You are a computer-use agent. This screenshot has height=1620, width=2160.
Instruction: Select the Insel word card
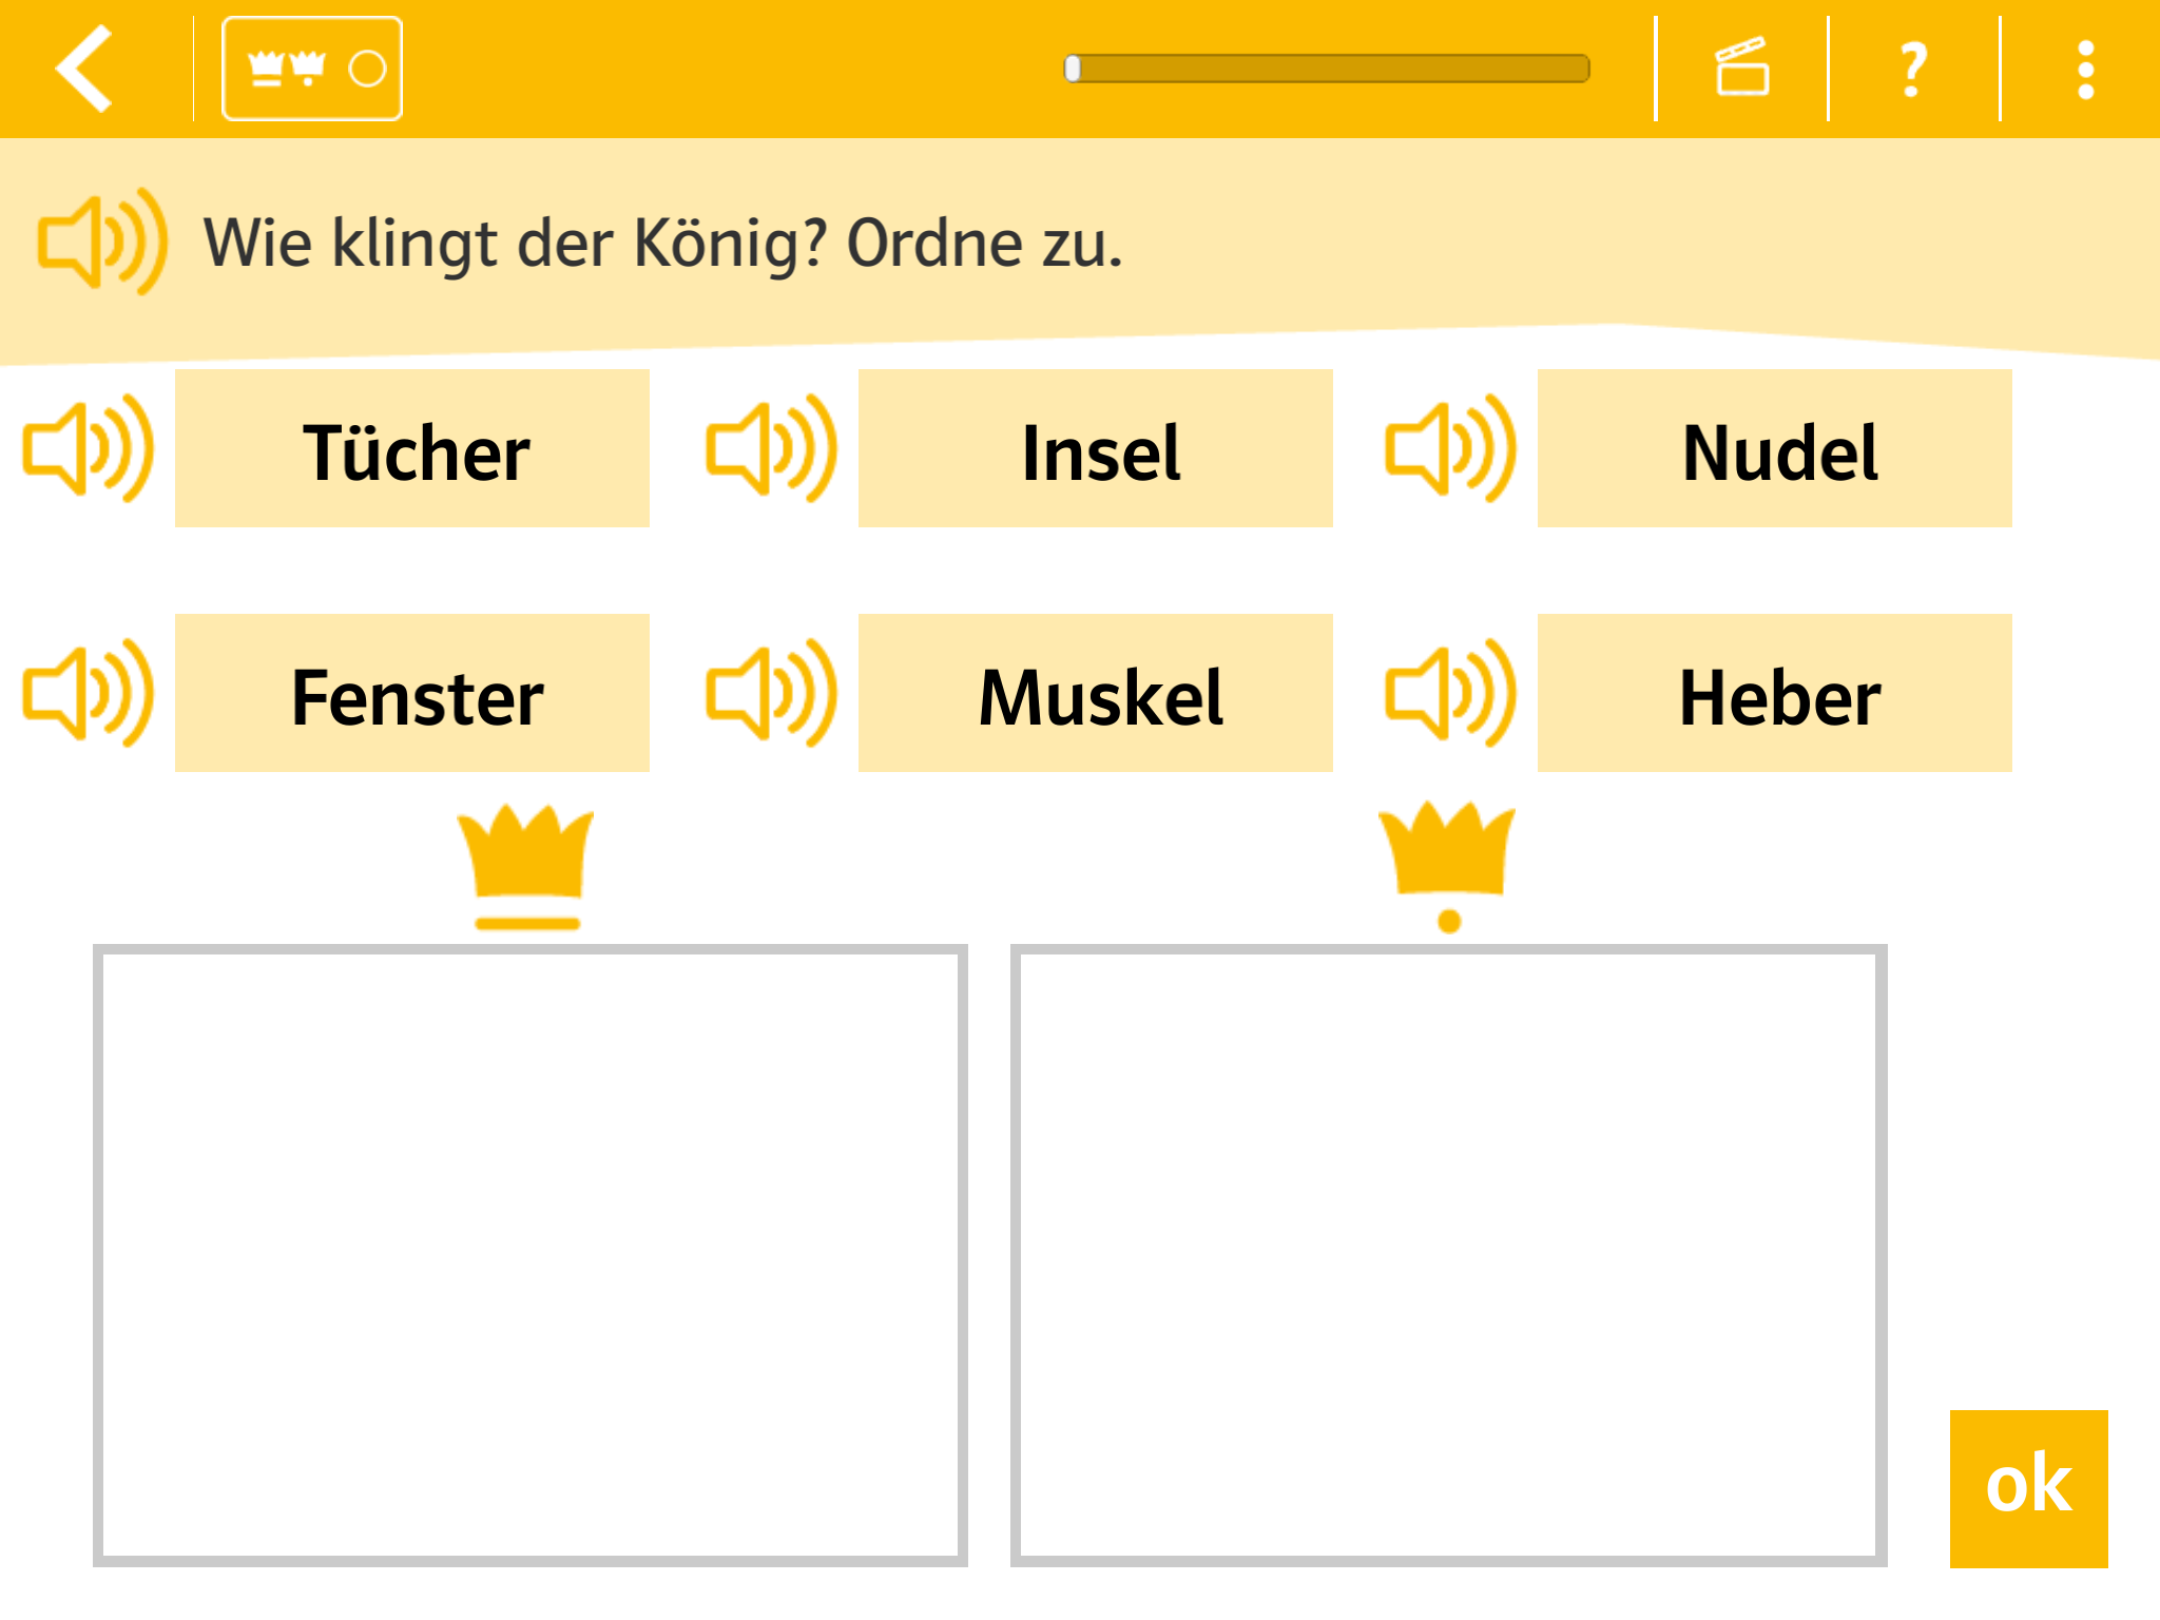pyautogui.click(x=1095, y=449)
